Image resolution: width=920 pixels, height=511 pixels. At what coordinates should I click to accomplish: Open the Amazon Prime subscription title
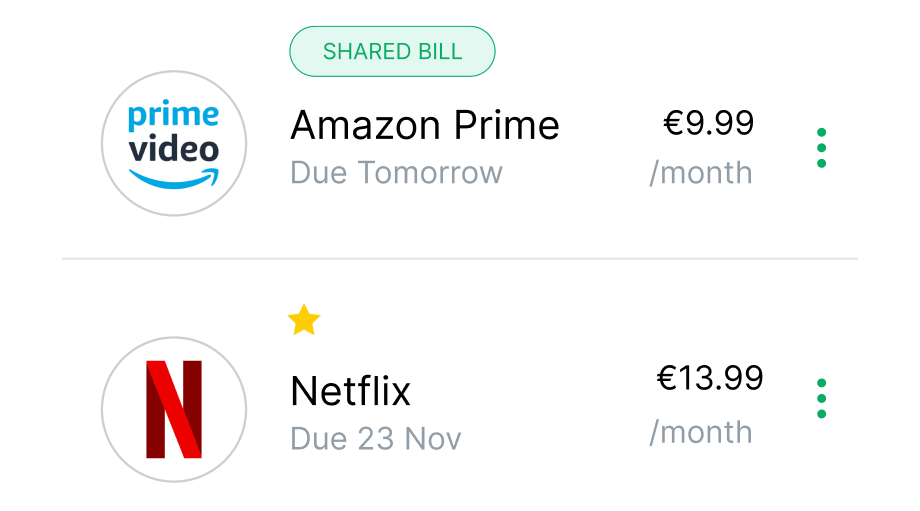424,126
